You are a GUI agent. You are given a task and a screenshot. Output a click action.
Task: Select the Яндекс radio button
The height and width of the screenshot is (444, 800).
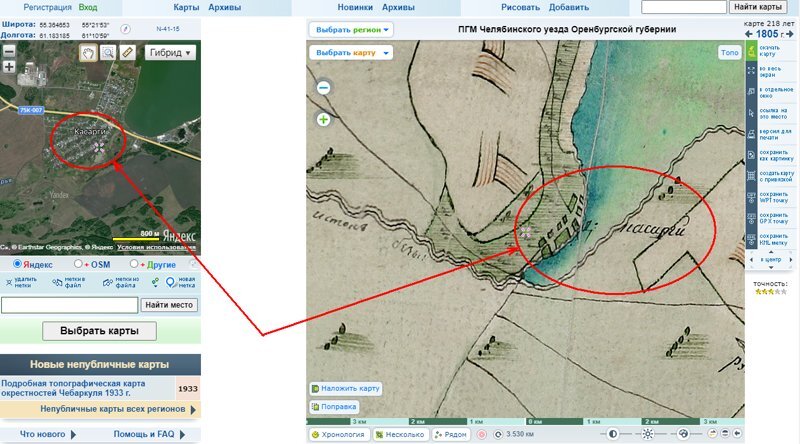point(17,264)
